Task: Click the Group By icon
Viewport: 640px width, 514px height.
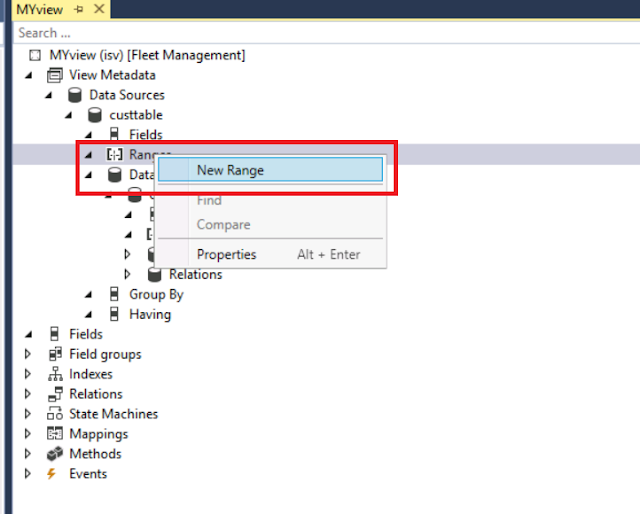Action: (x=114, y=294)
